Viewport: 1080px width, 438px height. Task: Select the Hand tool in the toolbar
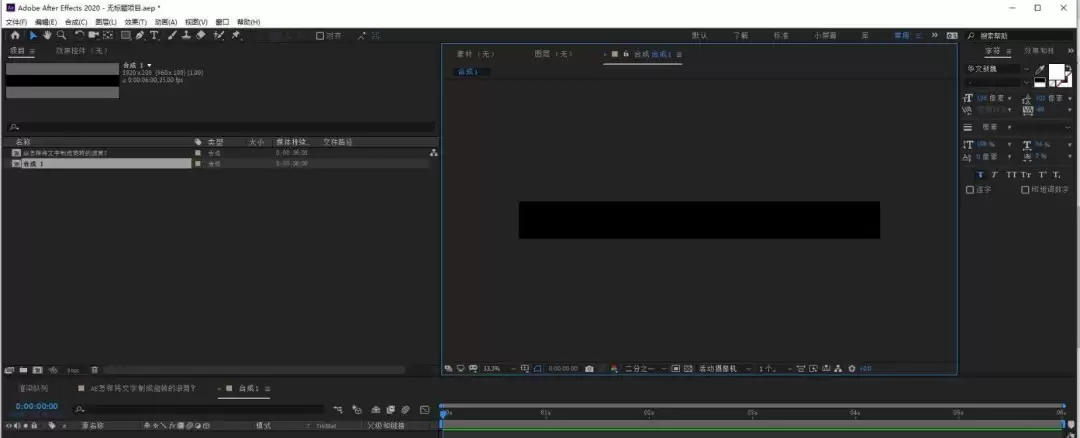coord(48,35)
